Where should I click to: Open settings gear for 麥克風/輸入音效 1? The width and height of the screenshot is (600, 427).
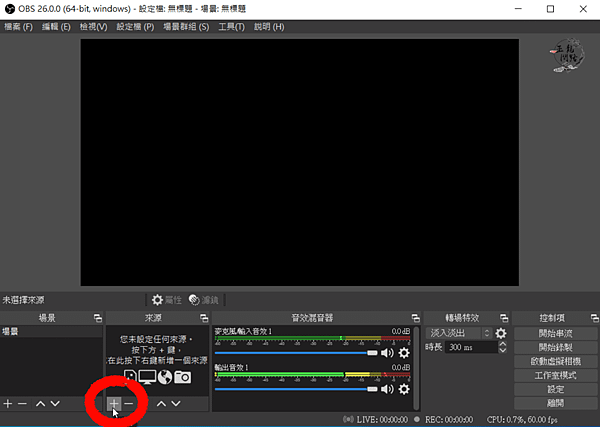(404, 353)
